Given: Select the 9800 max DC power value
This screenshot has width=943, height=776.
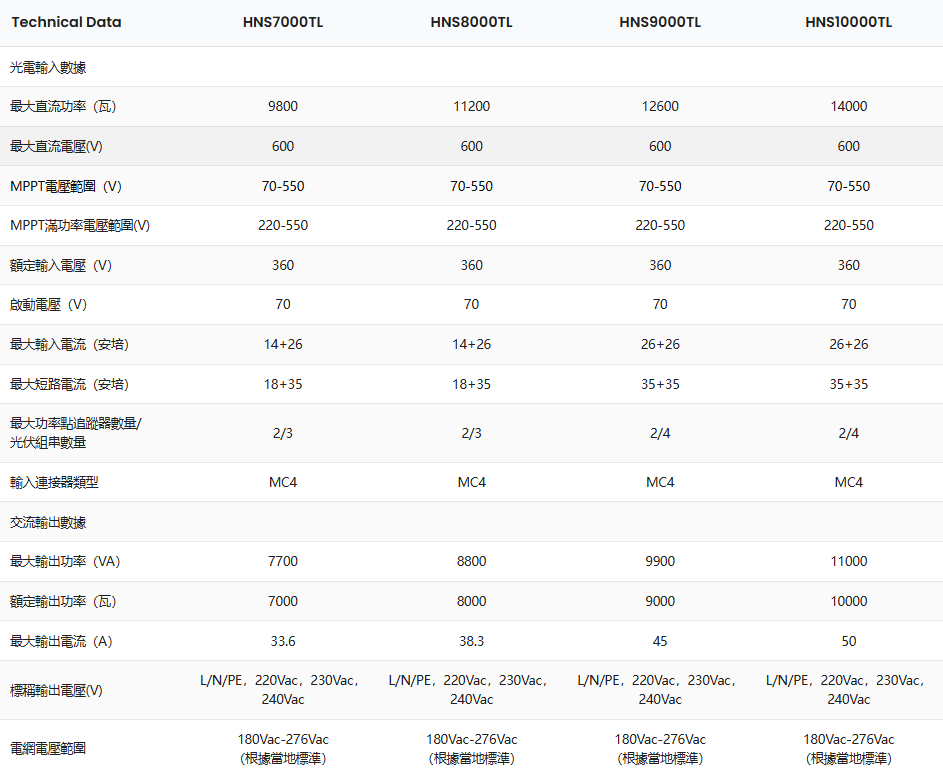Looking at the screenshot, I should coord(283,106).
